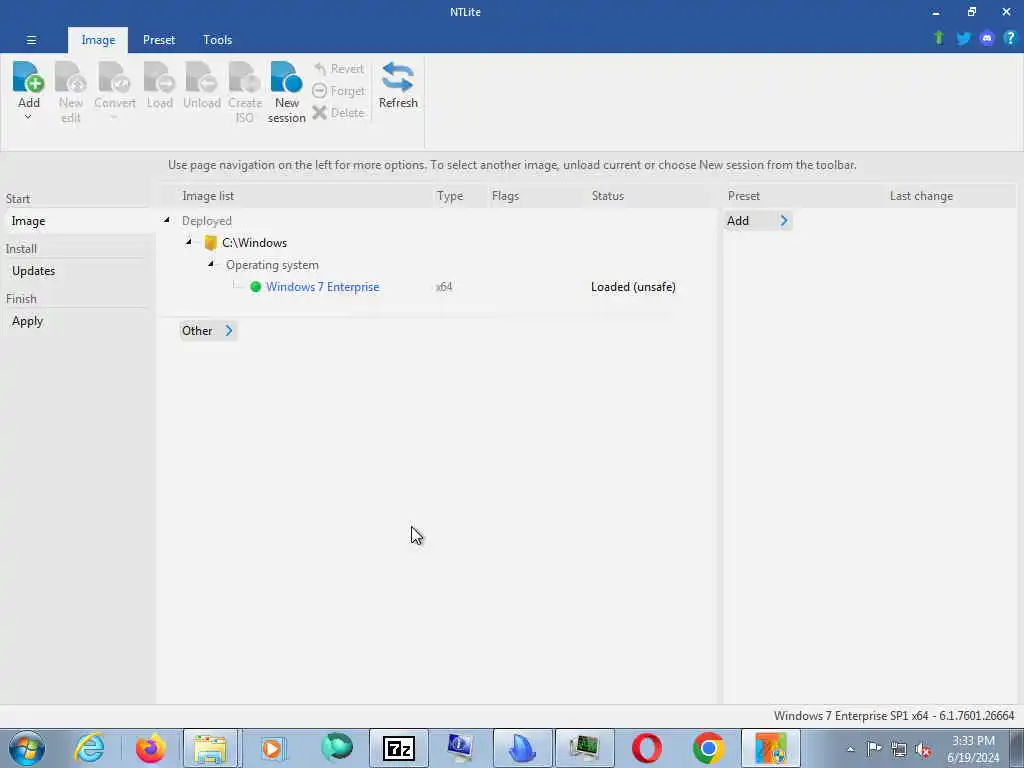Image resolution: width=1024 pixels, height=768 pixels.
Task: Launch Opera from taskbar
Action: [x=647, y=748]
